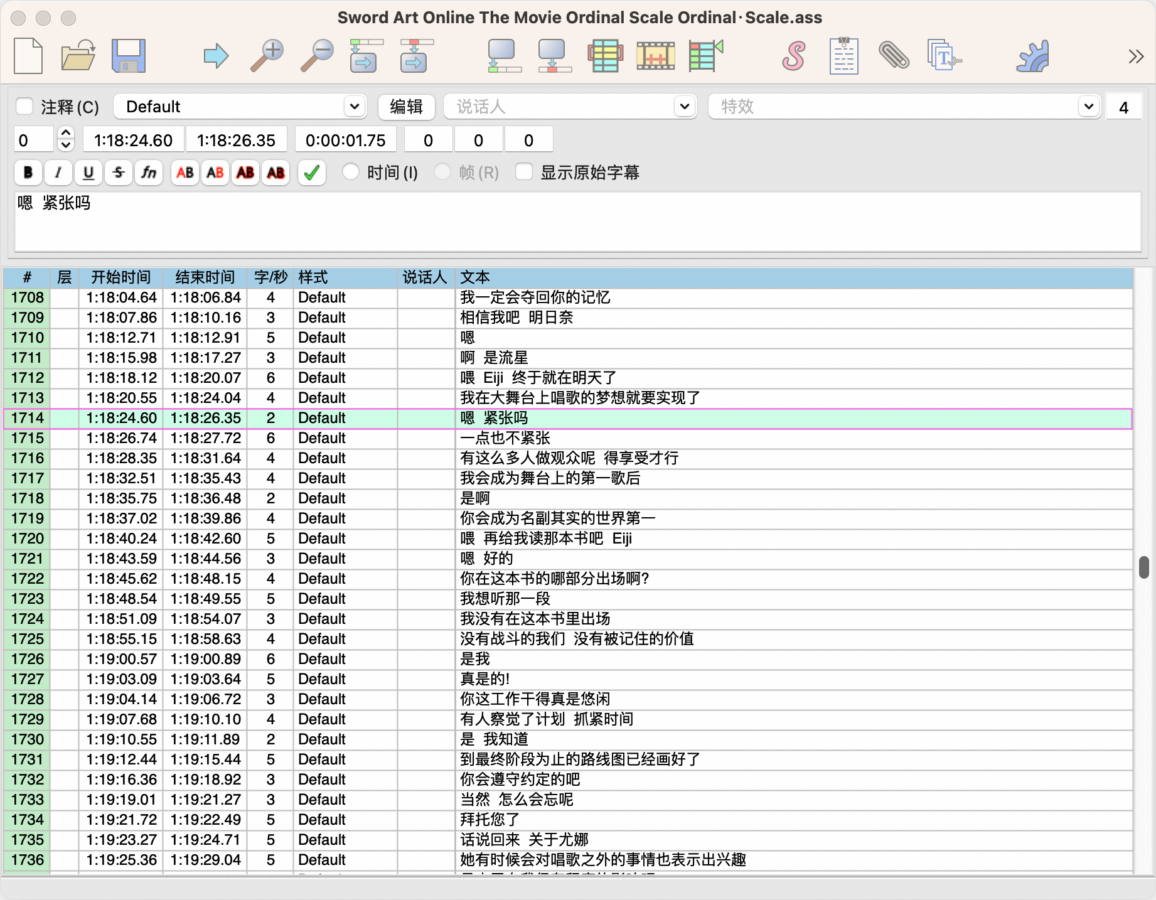Select the line 当然 怎么会忘呢
The image size is (1156, 900).
(x=568, y=799)
